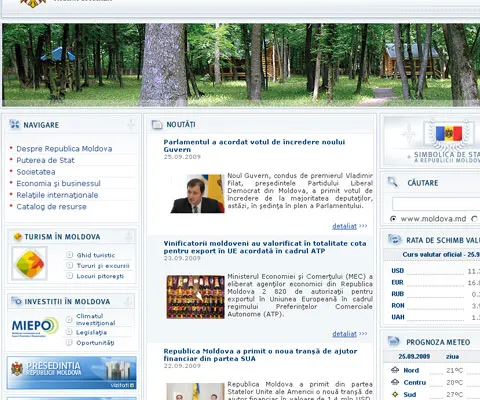Open Economia și businessul section
This screenshot has width=480, height=400.
[x=58, y=184]
